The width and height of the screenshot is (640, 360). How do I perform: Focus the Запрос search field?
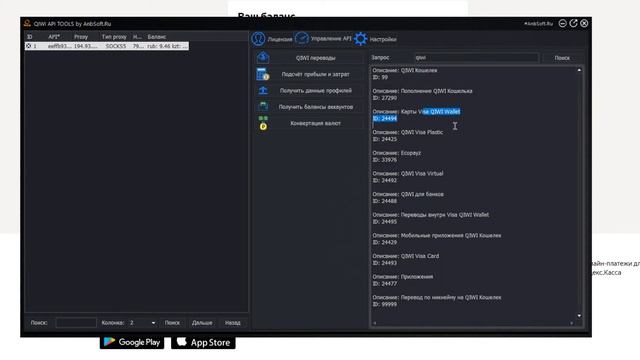[476, 58]
